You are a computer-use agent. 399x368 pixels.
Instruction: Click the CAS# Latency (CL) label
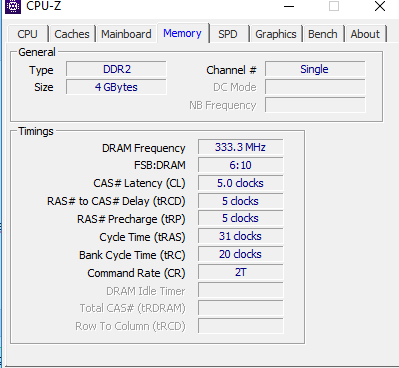coord(139,183)
